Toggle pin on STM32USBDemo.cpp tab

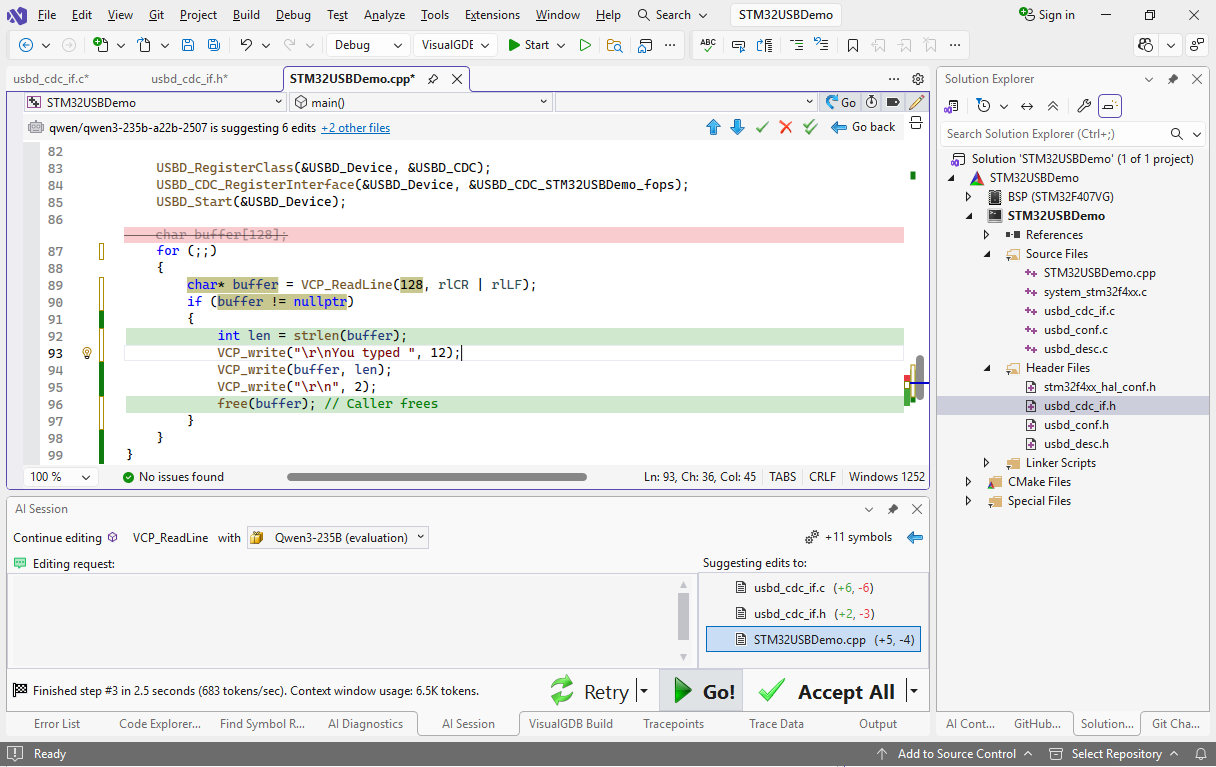[433, 79]
